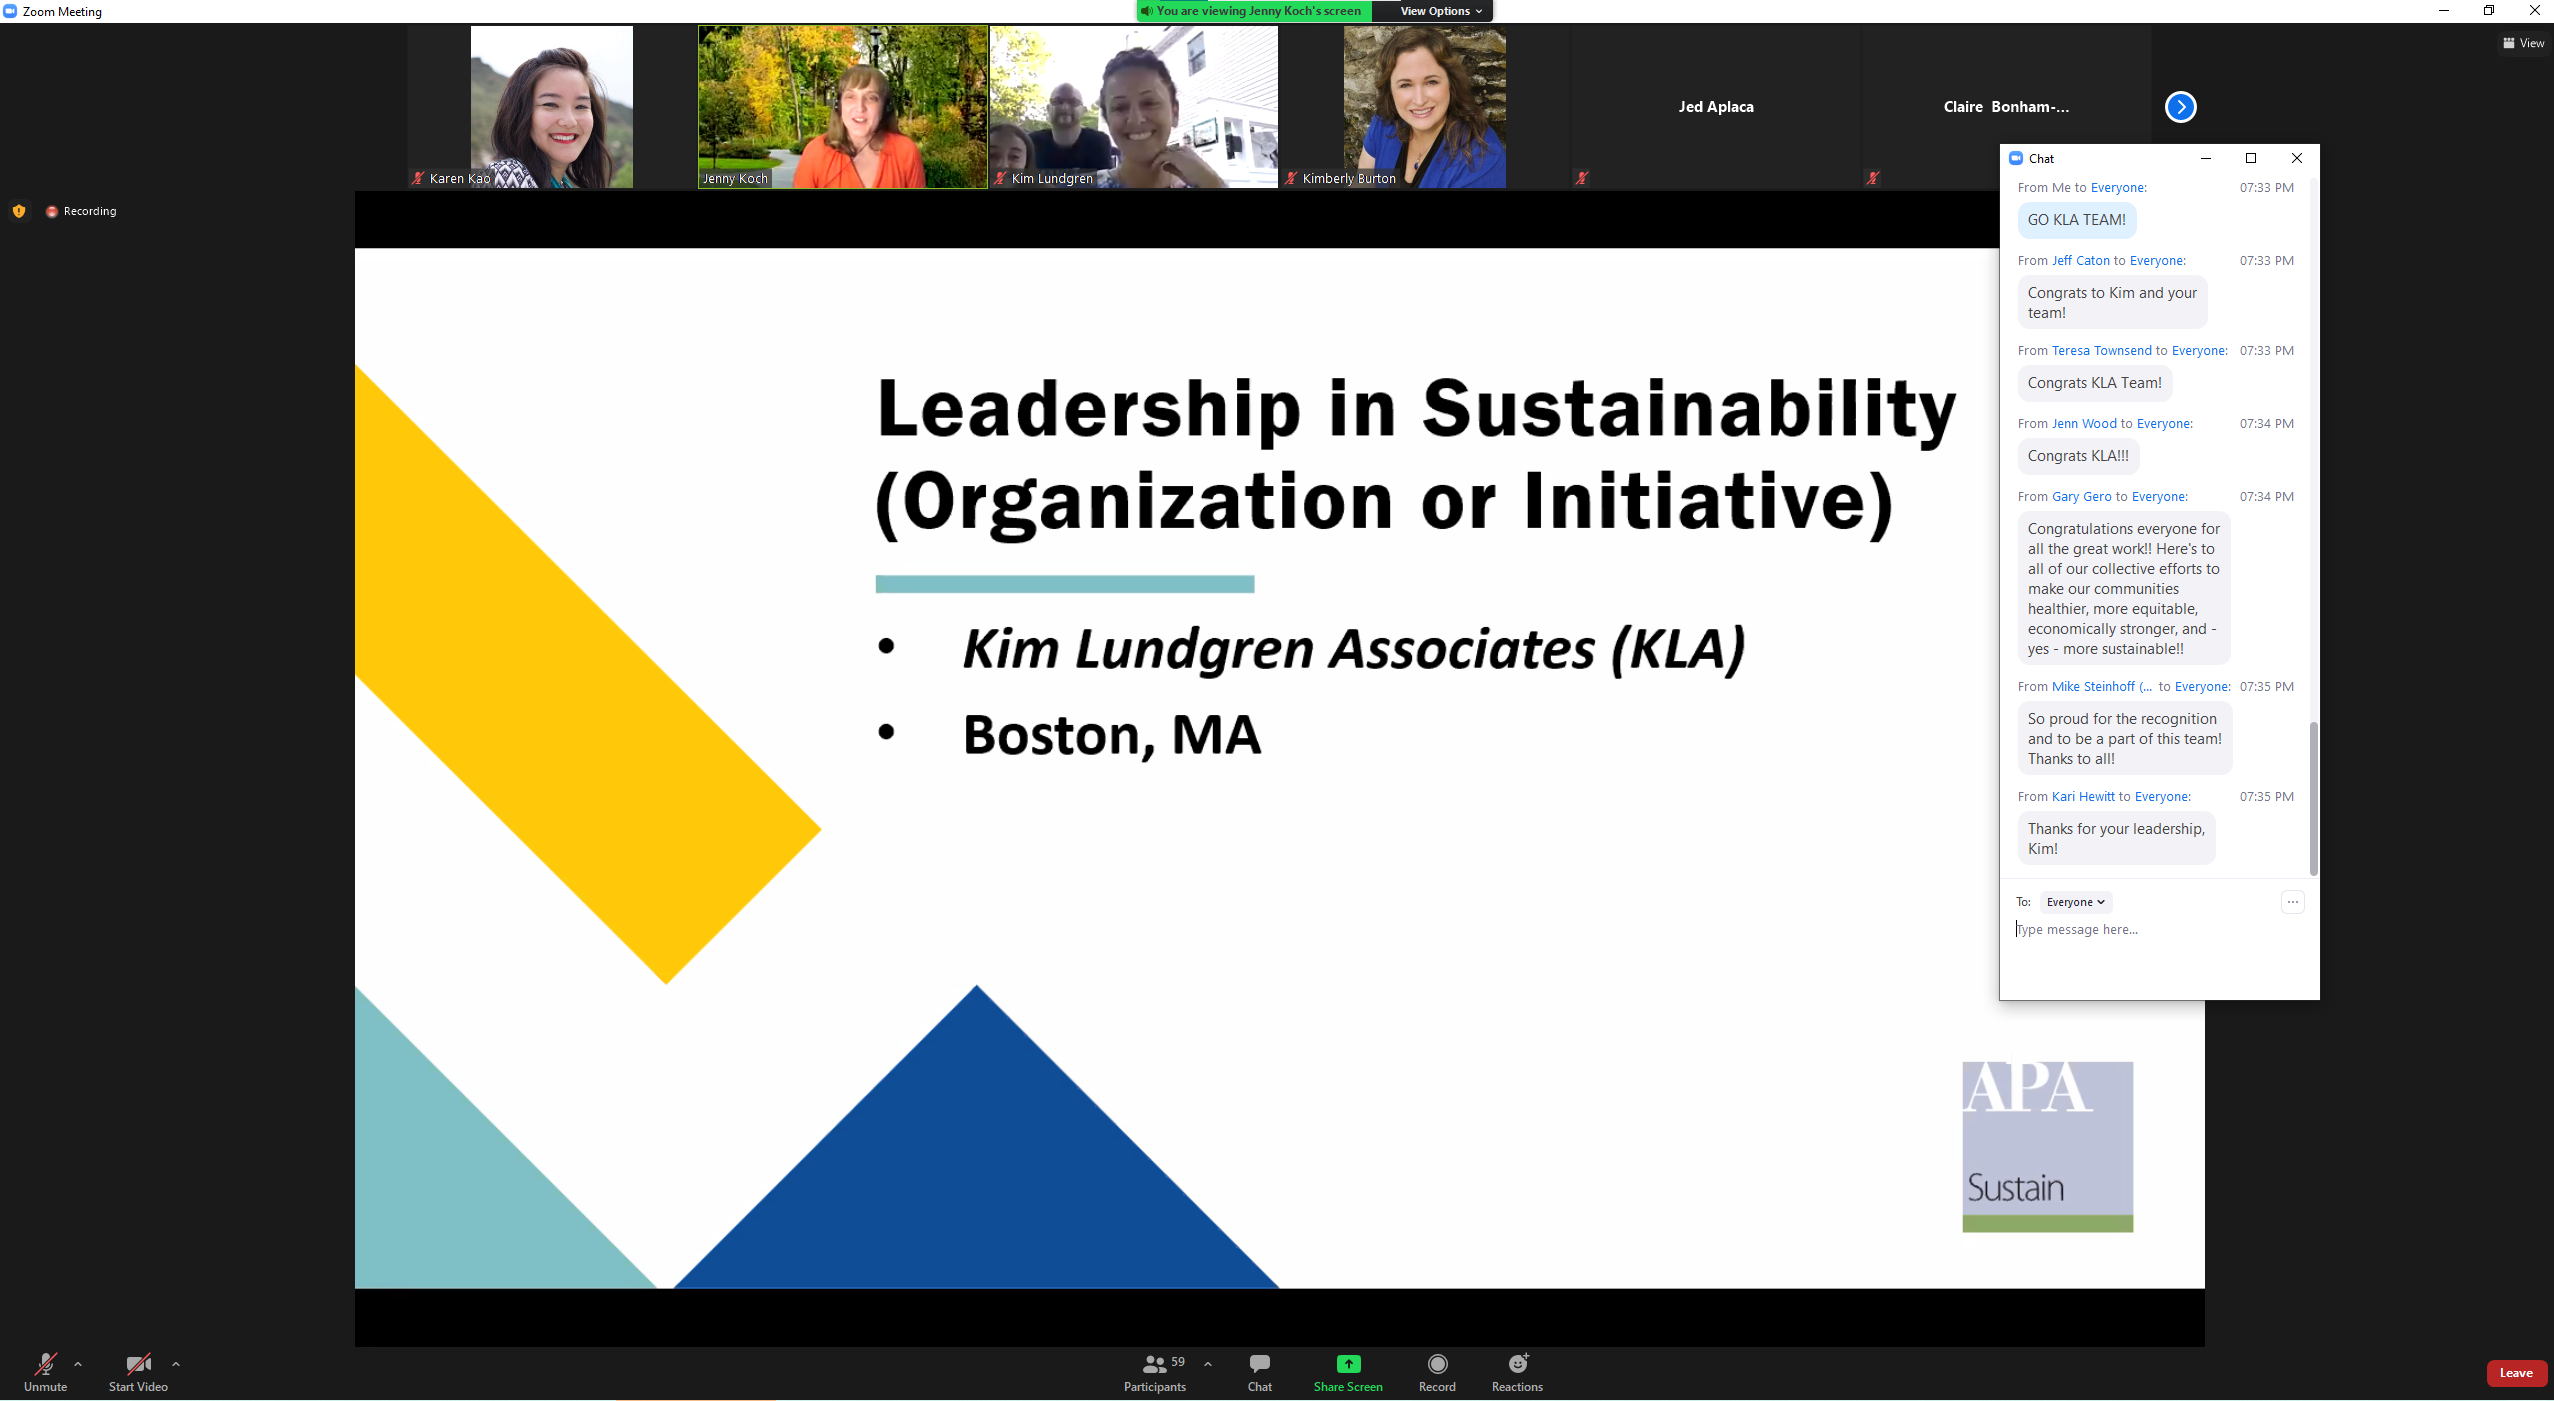
Task: Minimize the Chat pop-out window
Action: click(x=2206, y=158)
